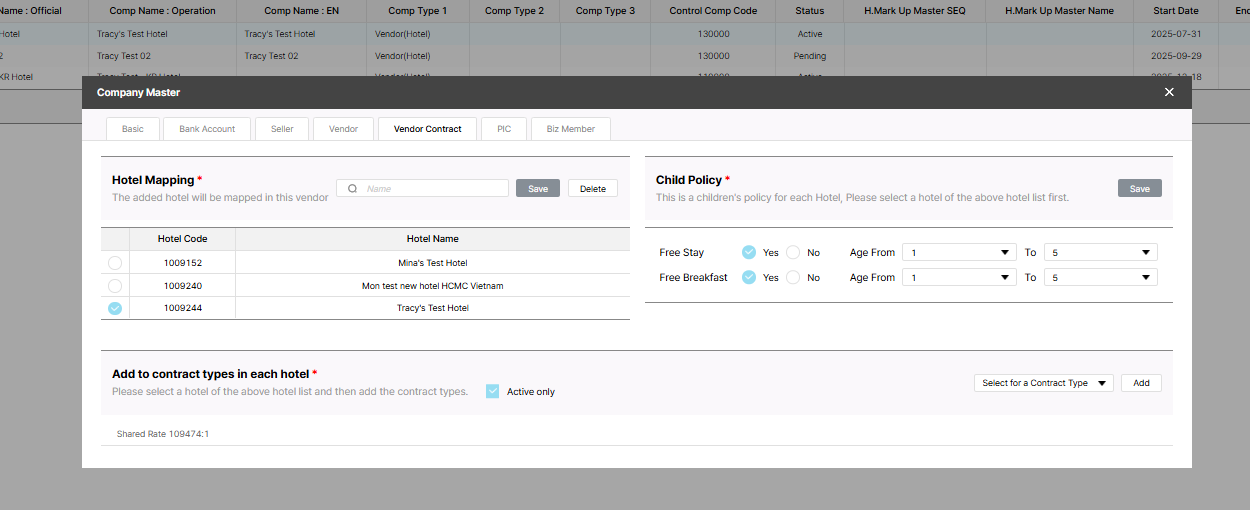The image size is (1250, 510).
Task: Open the Biz Member tab
Action: 570,129
